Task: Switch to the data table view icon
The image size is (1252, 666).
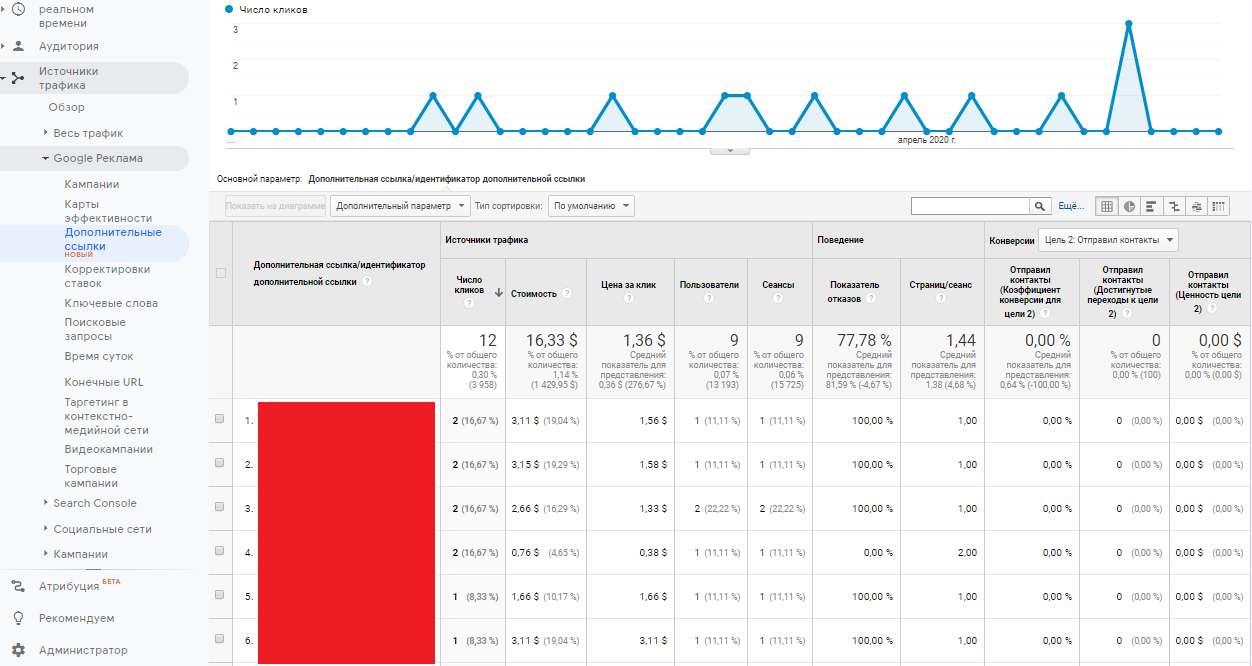Action: coord(1107,206)
